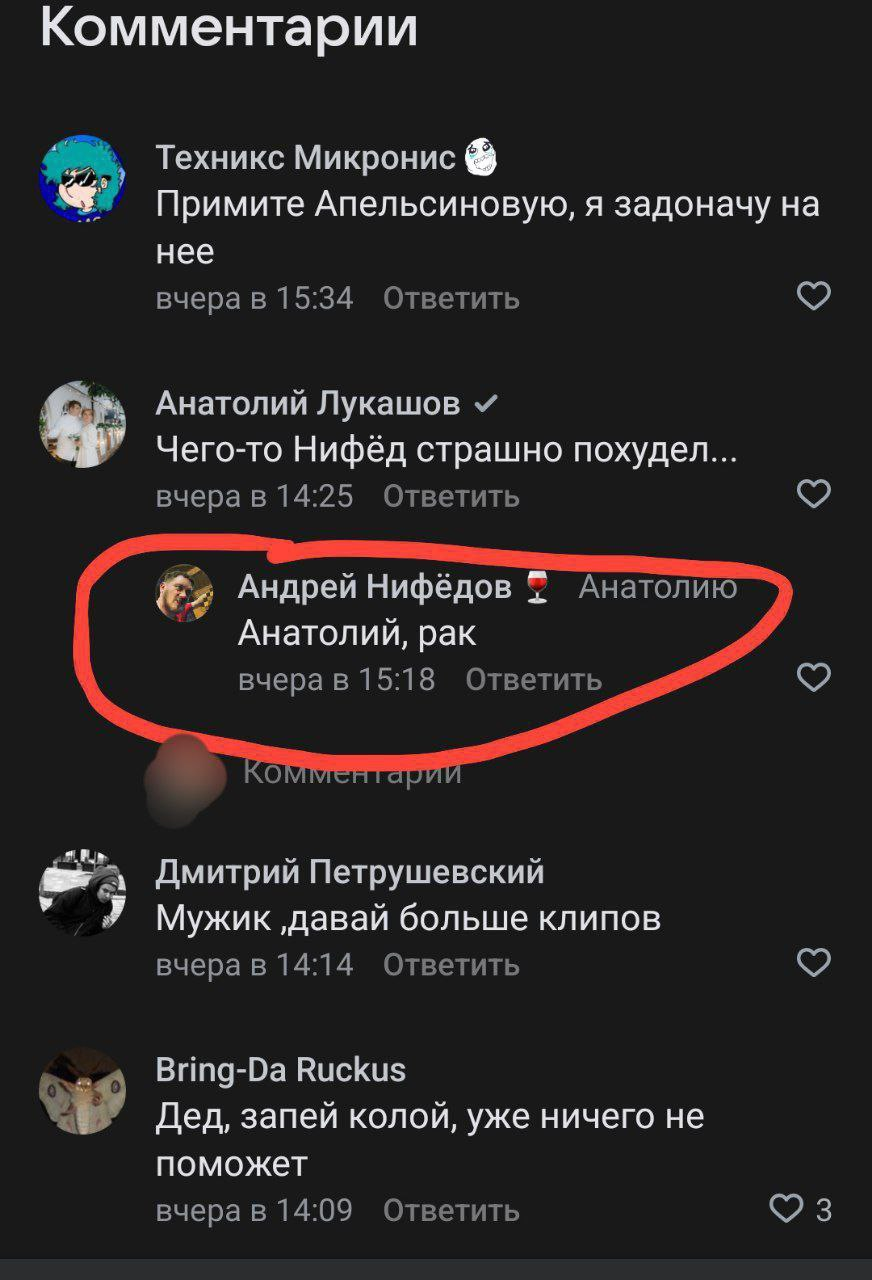This screenshot has height=1280, width=872.
Task: Like Дмитрий Петрушевский's comment
Action: coord(813,963)
